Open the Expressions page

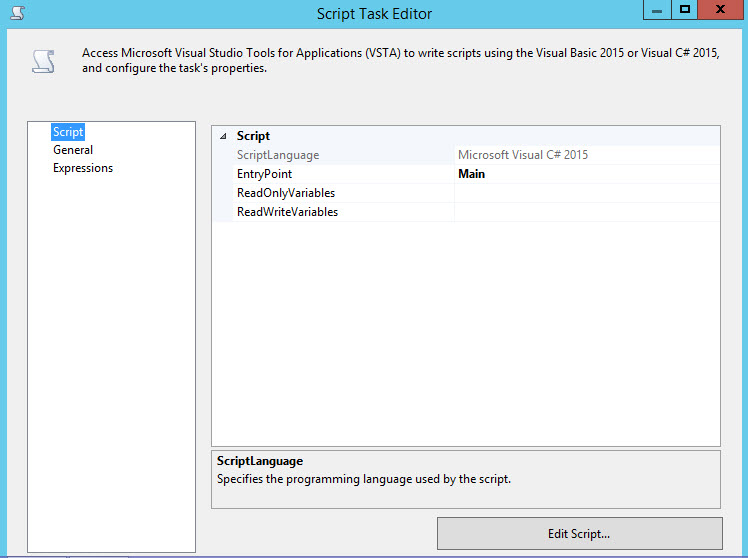click(83, 168)
